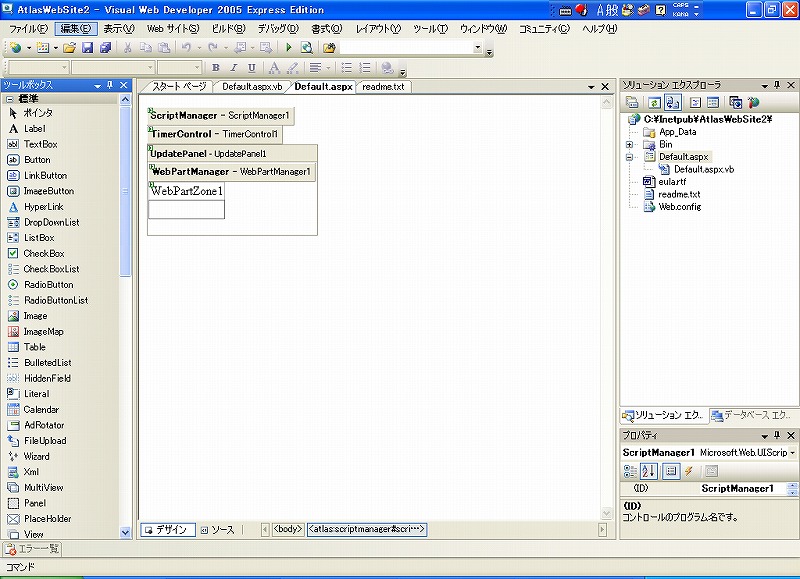Toggle auto-hide pin on Solution Explorer panel
This screenshot has height=579, width=800.
(777, 85)
